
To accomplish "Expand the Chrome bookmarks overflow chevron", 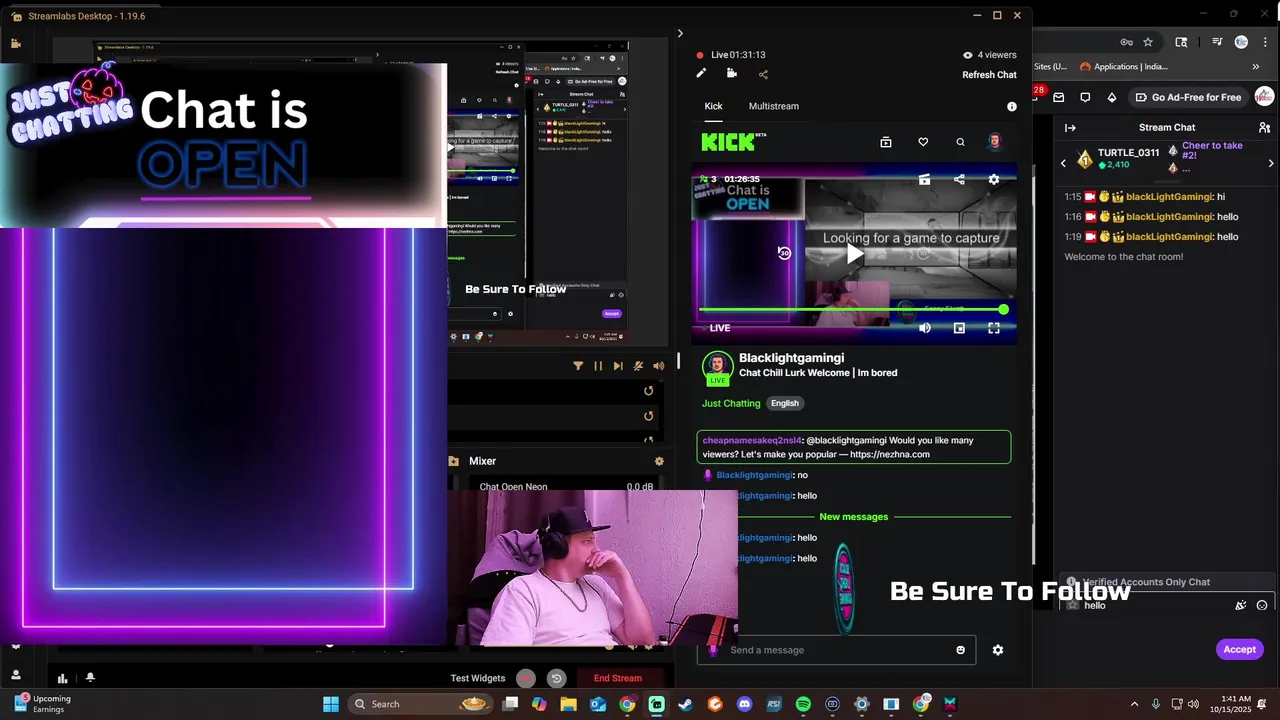I will tap(1256, 67).
